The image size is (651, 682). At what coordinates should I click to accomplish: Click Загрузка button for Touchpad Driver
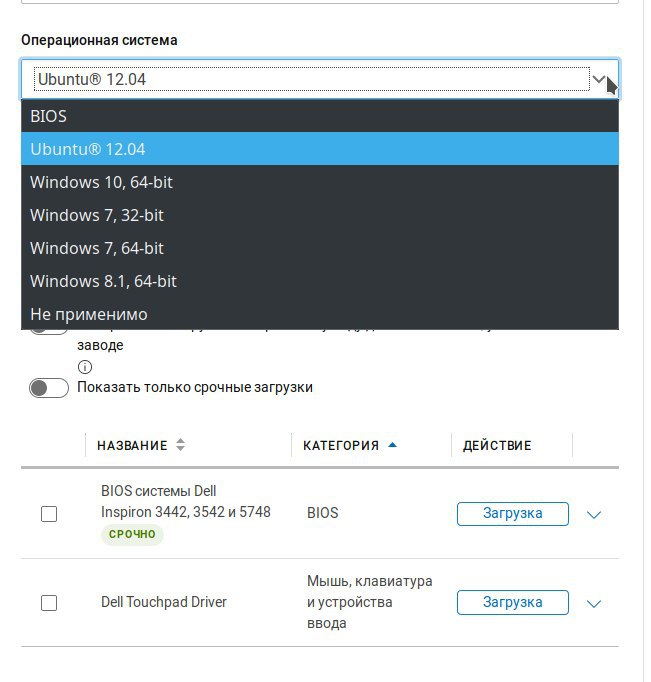513,602
